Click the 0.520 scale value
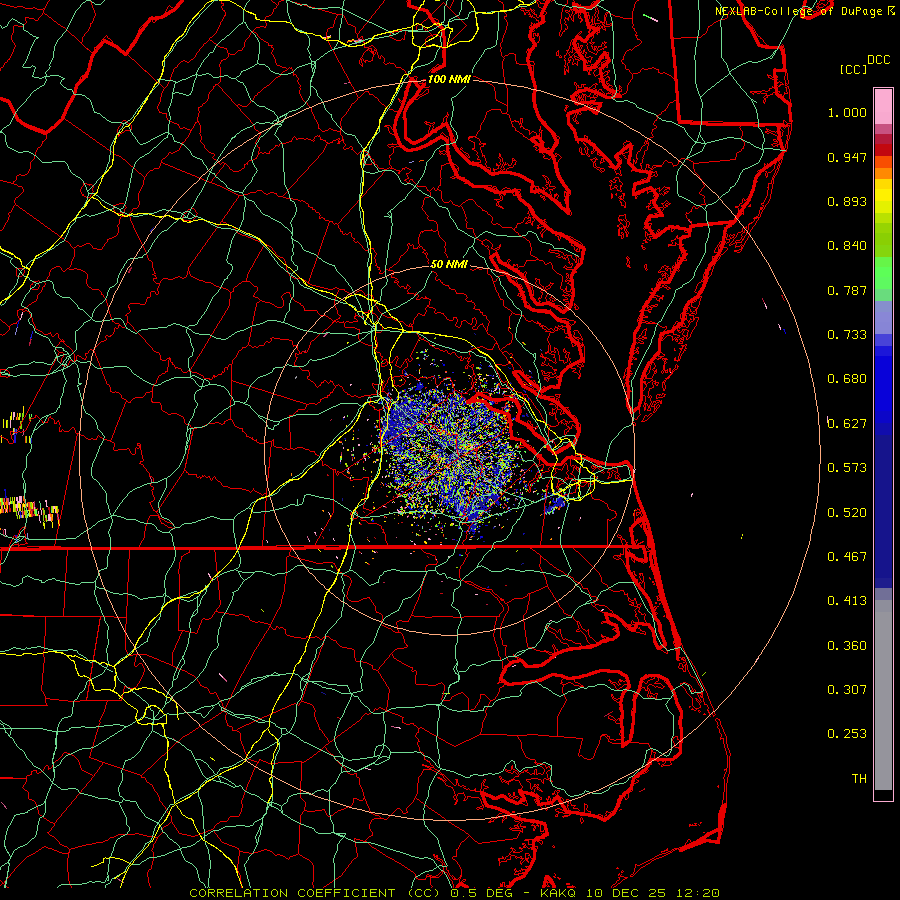 pos(847,513)
